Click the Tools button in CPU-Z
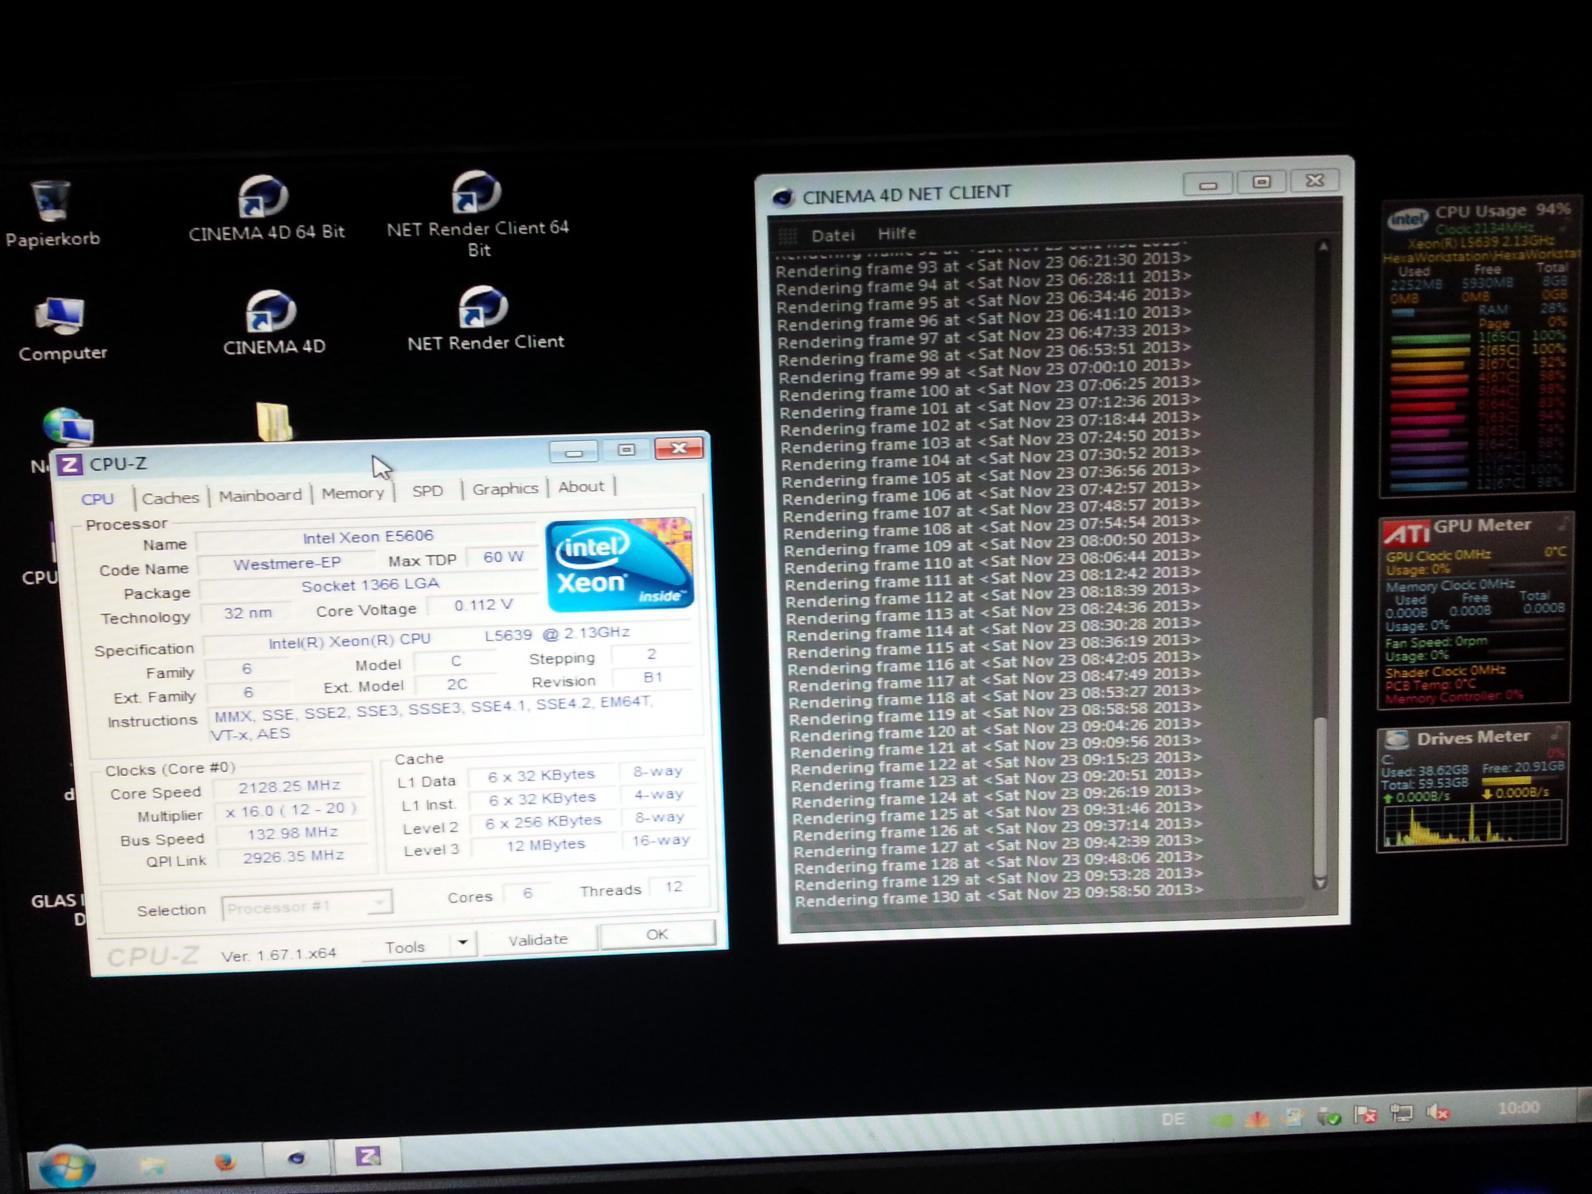 [x=405, y=946]
